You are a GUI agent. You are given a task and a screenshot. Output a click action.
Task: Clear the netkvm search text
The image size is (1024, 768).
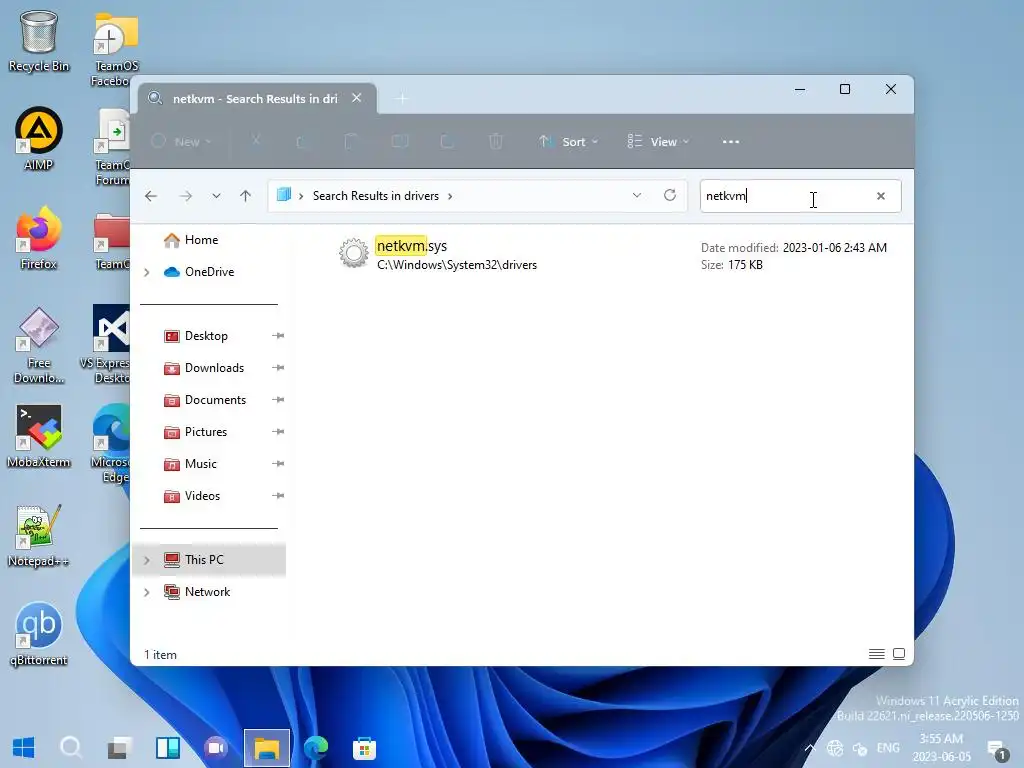point(880,196)
